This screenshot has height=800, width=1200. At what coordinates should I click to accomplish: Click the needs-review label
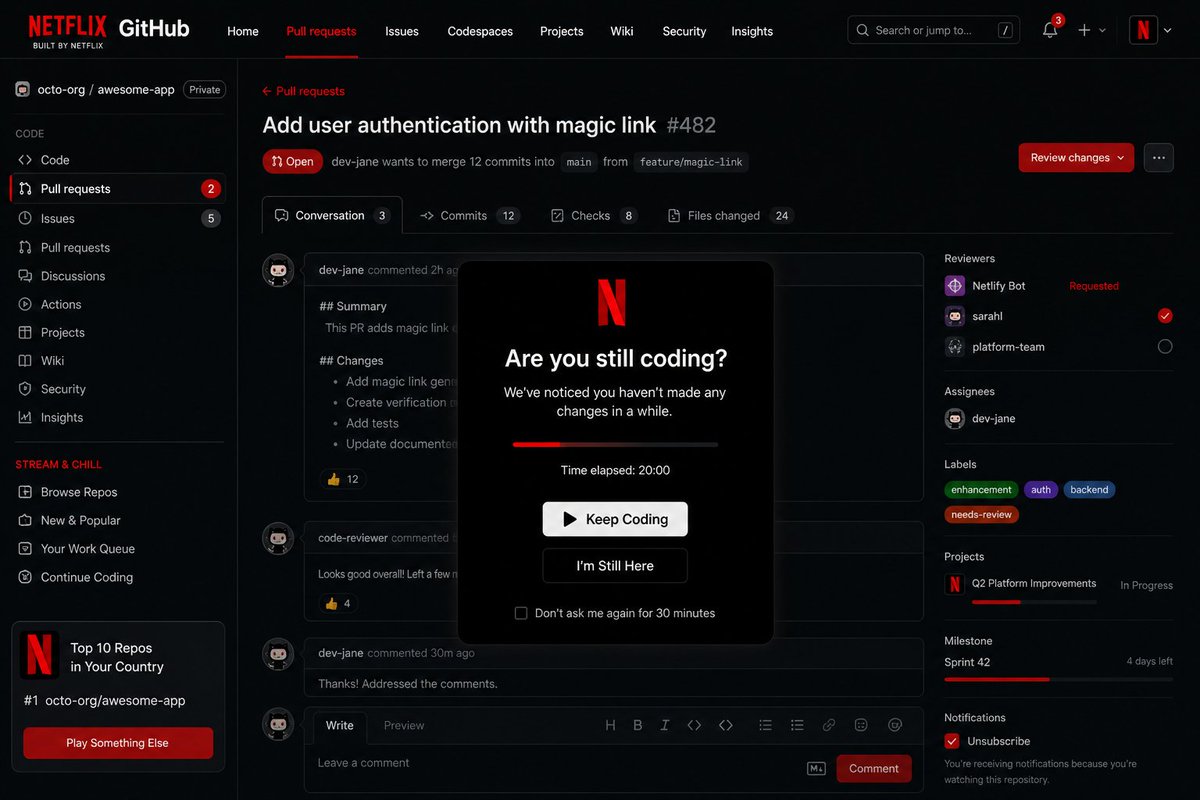tap(981, 515)
